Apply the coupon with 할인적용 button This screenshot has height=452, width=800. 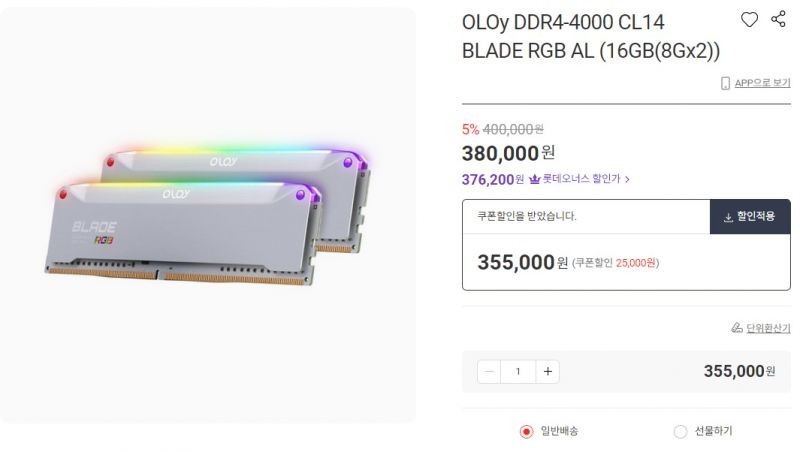click(x=750, y=217)
